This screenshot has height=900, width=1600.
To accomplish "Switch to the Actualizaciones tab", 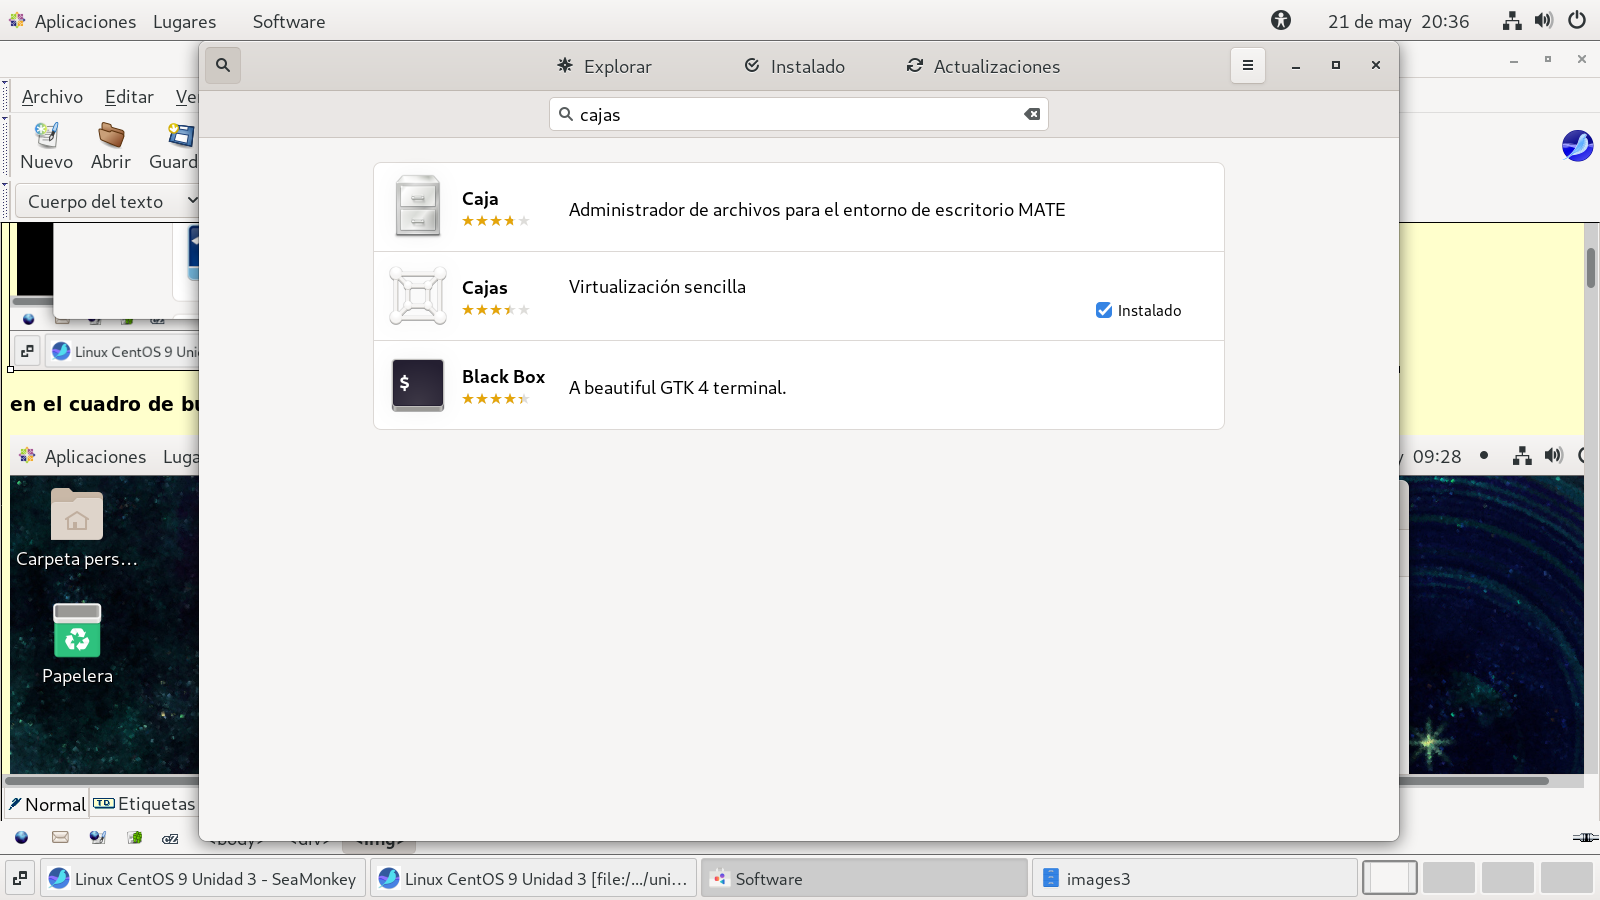I will (983, 66).
